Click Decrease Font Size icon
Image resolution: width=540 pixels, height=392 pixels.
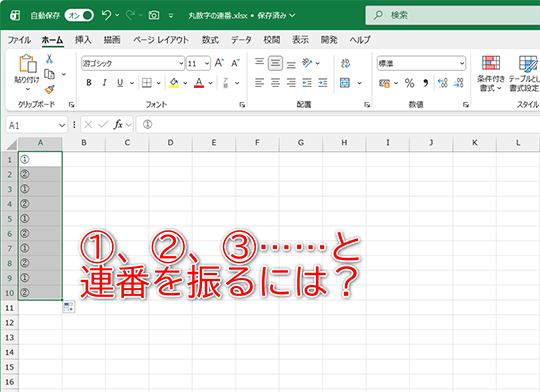235,63
